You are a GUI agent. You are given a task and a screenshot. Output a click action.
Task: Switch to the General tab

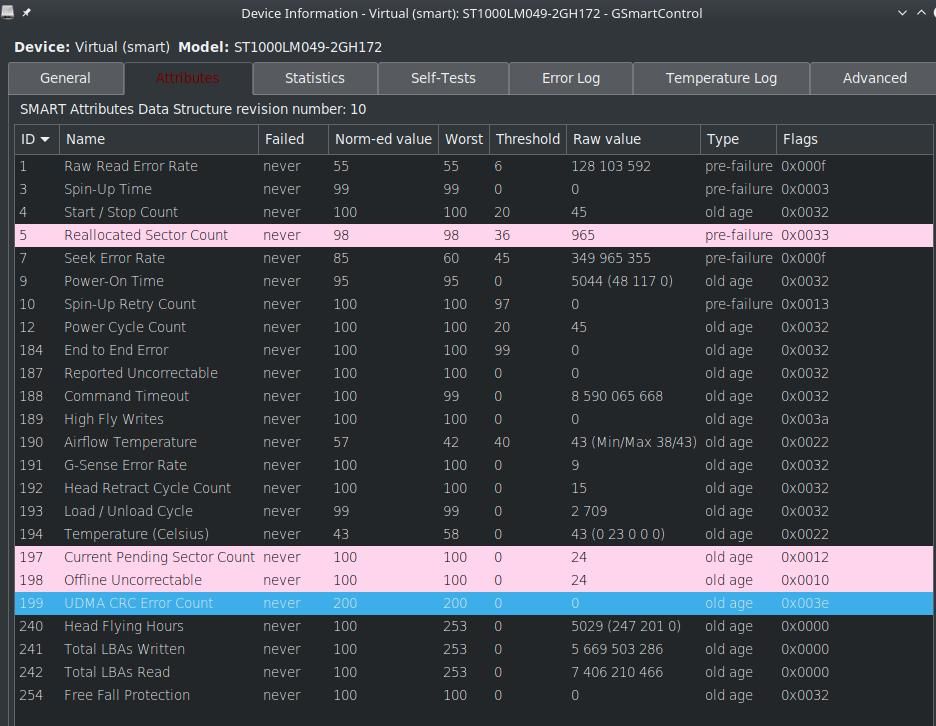[x=66, y=78]
